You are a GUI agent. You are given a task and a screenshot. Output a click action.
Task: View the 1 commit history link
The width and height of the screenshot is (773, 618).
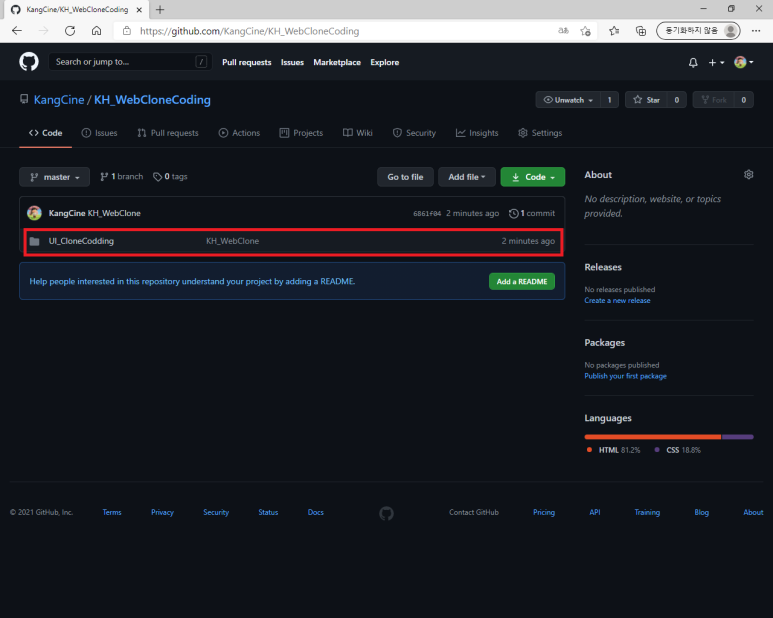(532, 213)
